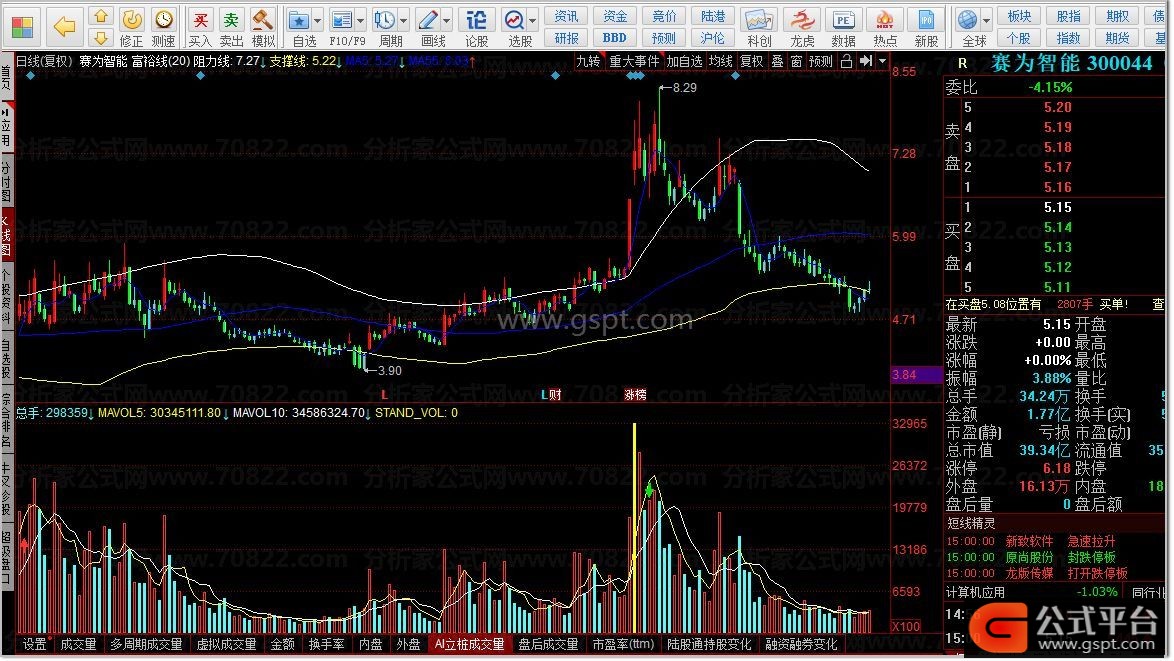Switch to the 成交量 volume indicator tab
This screenshot has height=661, width=1174.
click(79, 645)
